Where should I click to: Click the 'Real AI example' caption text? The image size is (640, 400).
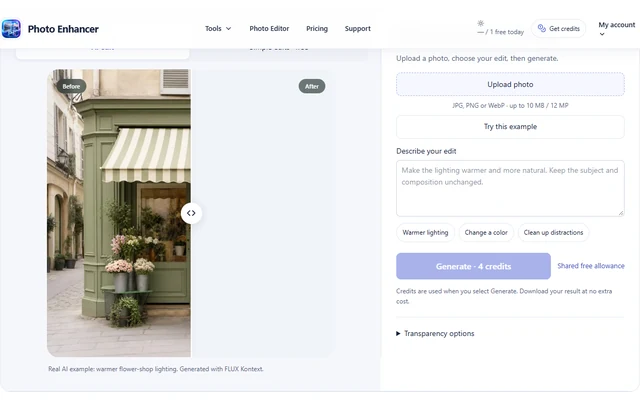156,369
